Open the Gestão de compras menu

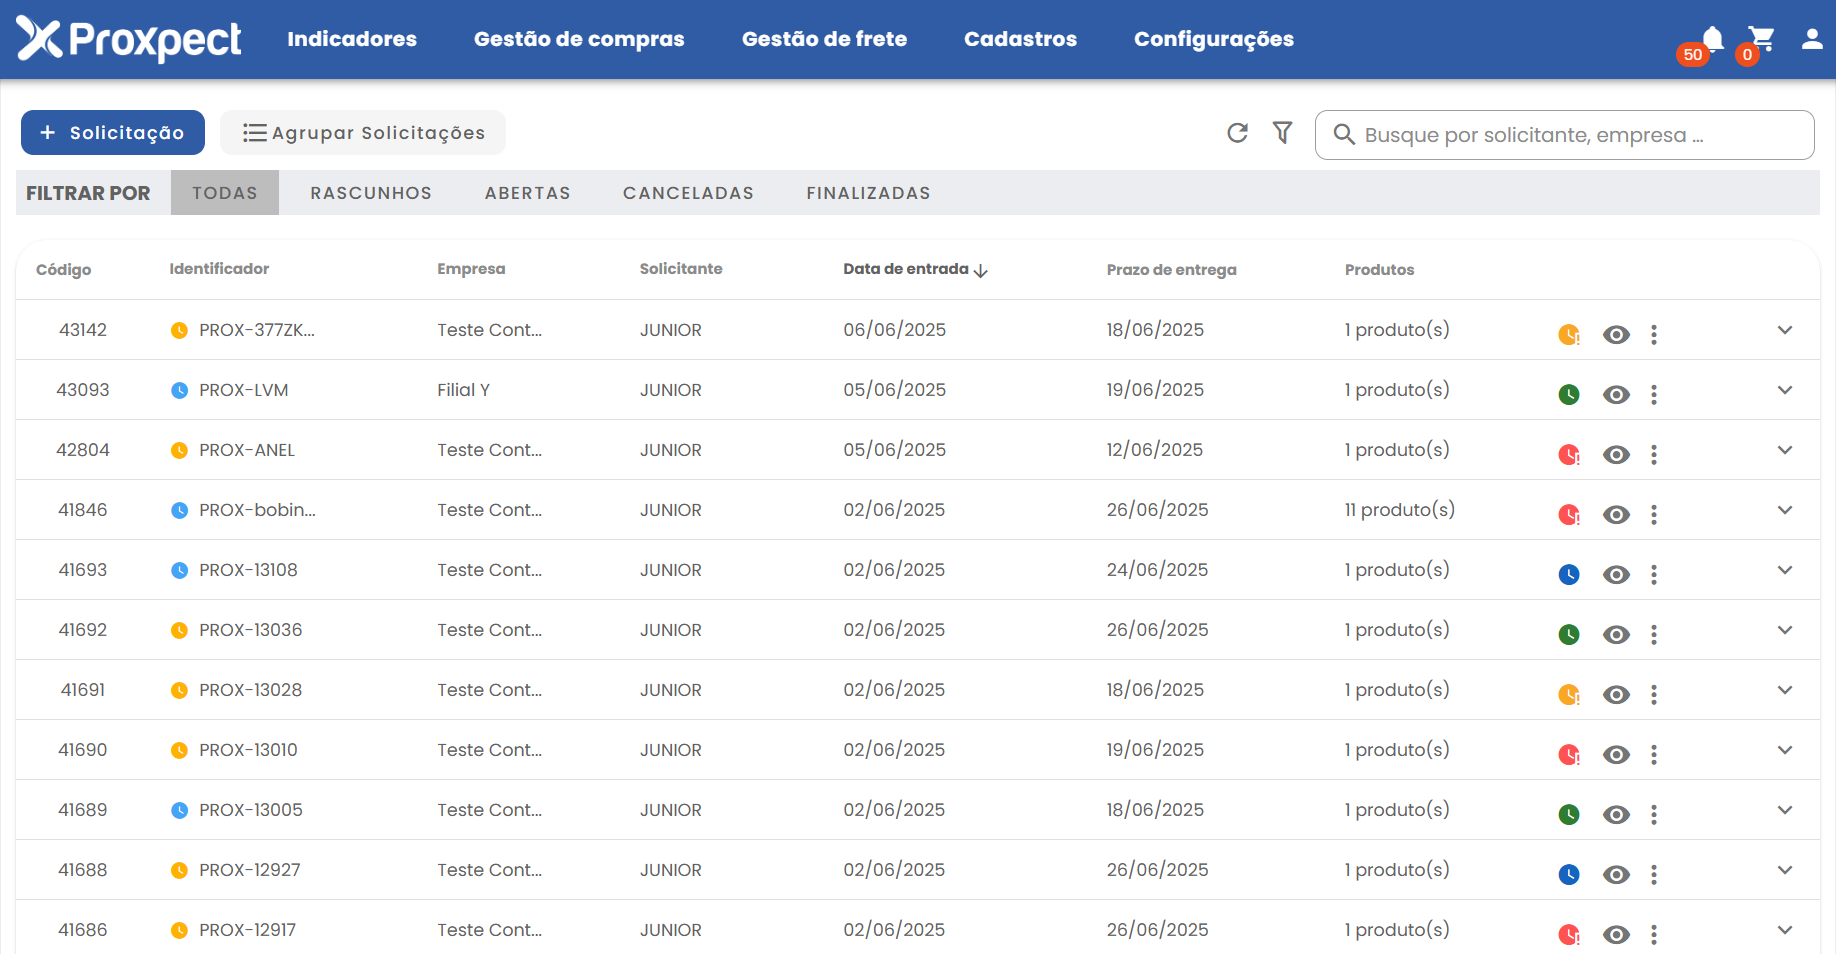[x=579, y=39]
